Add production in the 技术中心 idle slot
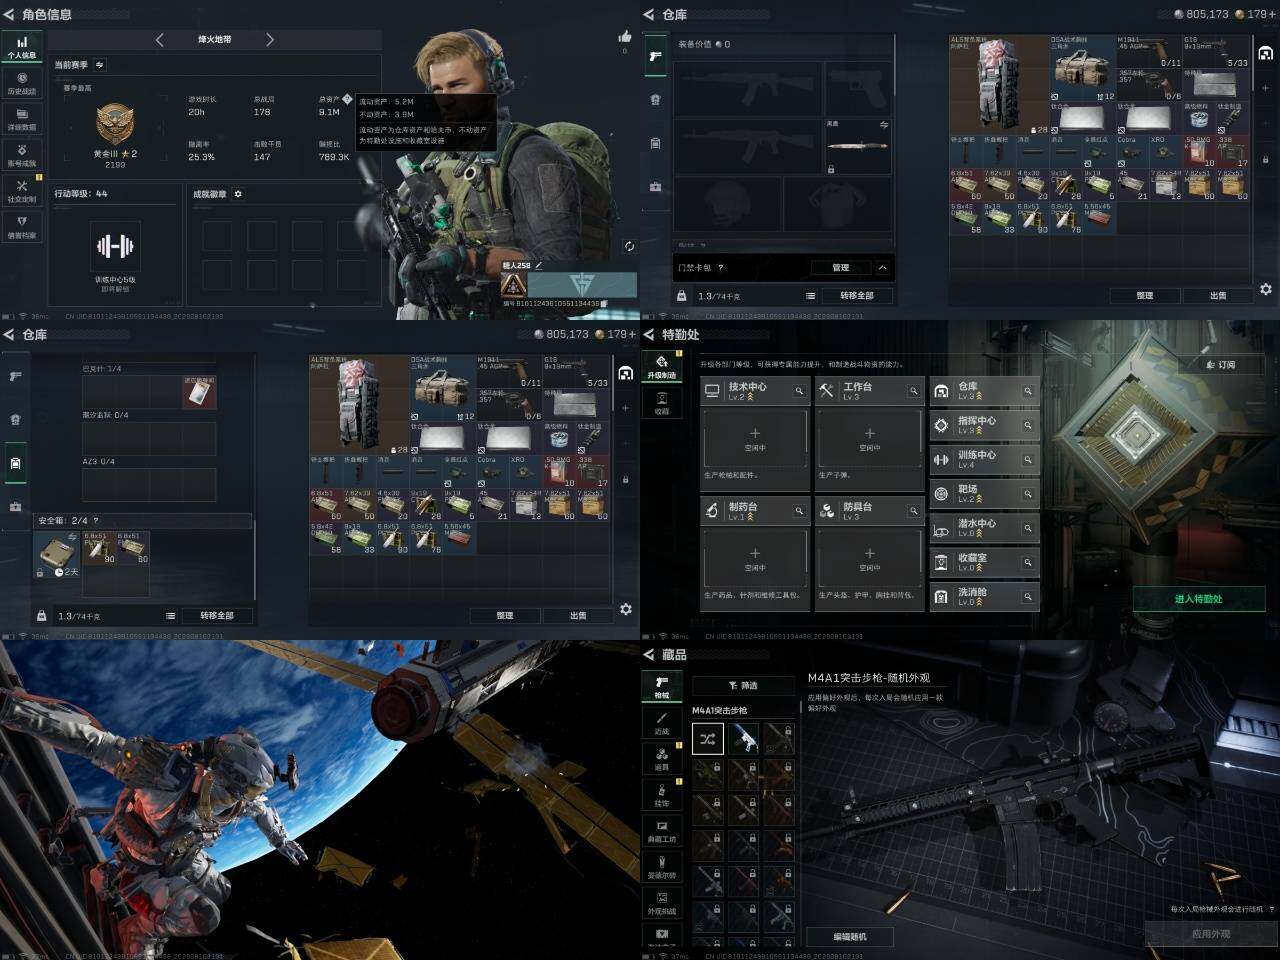The width and height of the screenshot is (1280, 960). [755, 438]
